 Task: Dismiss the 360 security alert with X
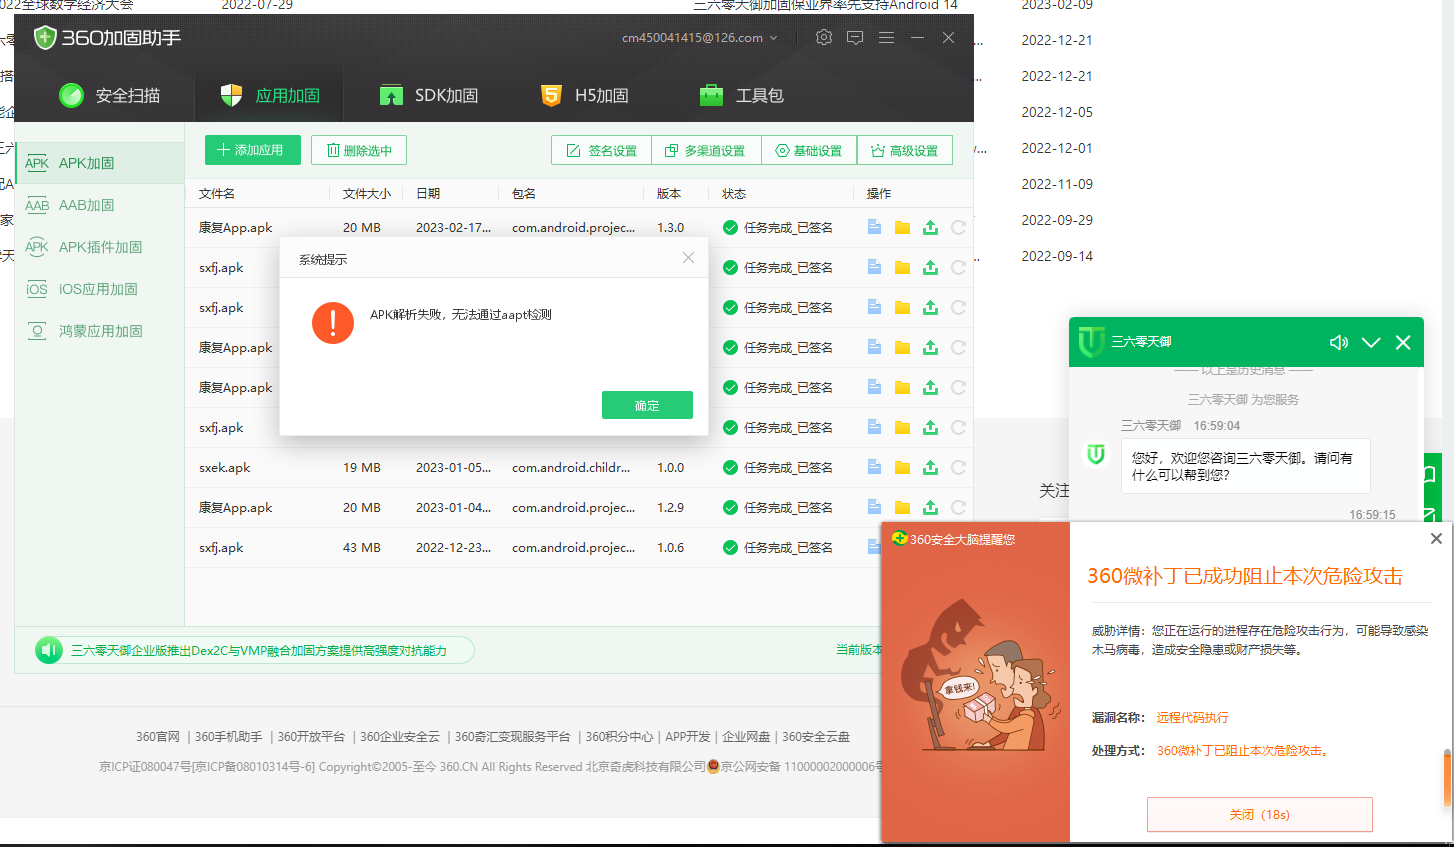(1436, 538)
